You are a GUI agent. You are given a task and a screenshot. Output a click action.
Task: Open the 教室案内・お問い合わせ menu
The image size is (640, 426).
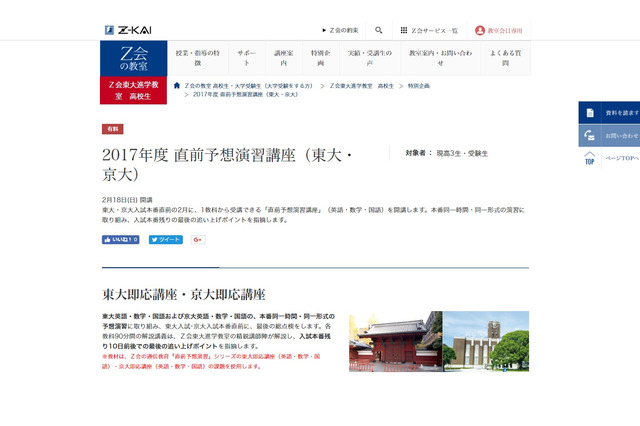[x=440, y=58]
